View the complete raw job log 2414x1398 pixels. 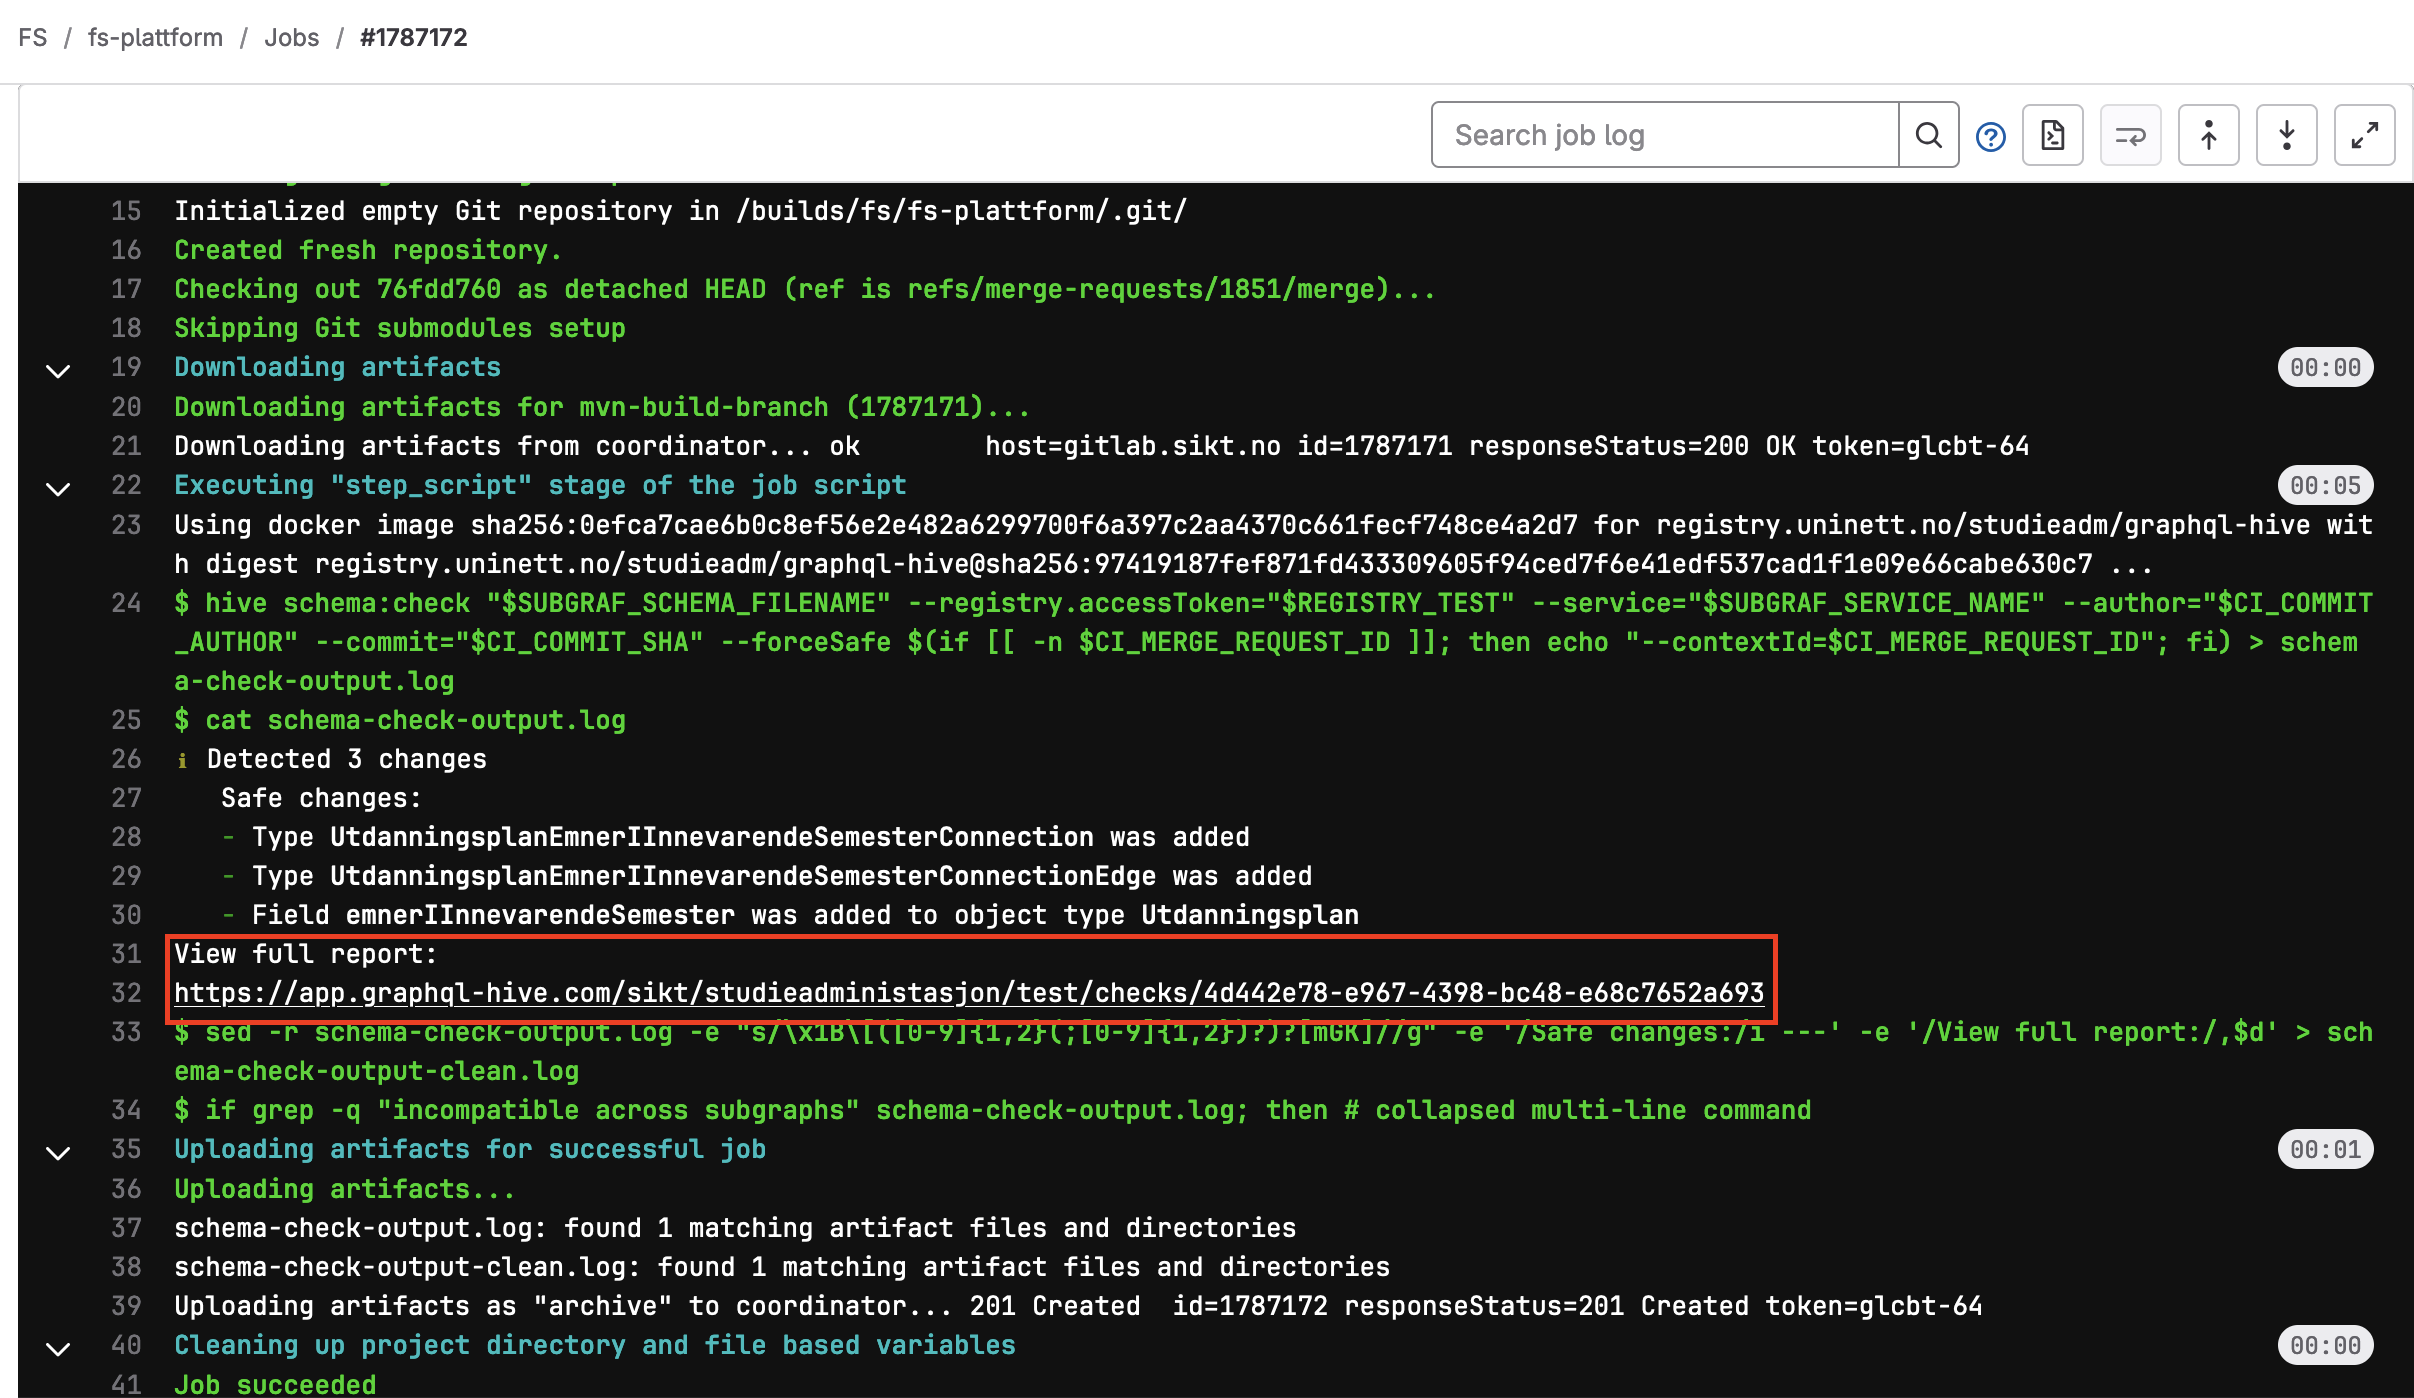[x=2053, y=135]
